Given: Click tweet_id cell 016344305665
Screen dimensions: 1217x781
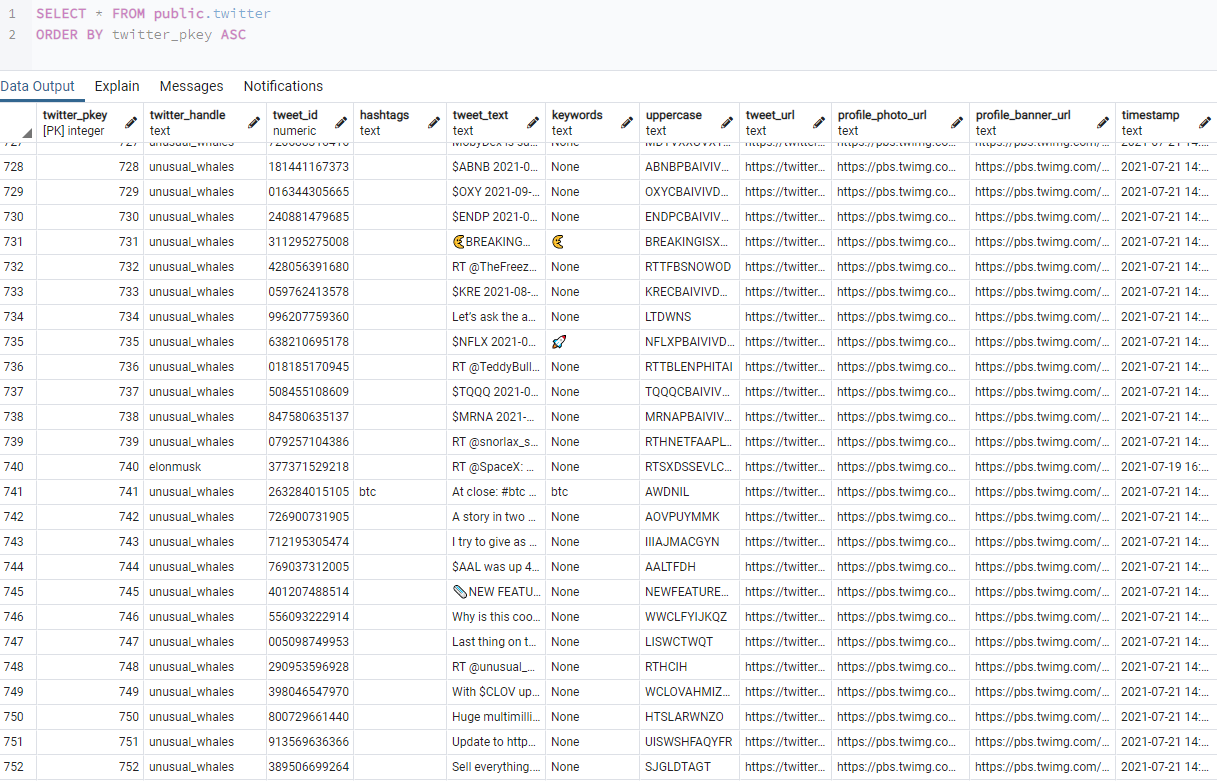Looking at the screenshot, I should (308, 192).
